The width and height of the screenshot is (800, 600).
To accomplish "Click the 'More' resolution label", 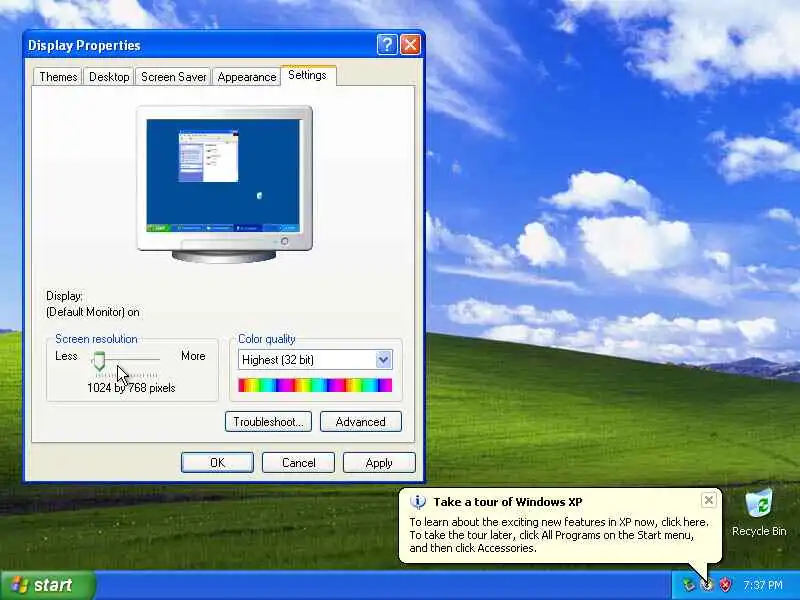I will tap(193, 356).
